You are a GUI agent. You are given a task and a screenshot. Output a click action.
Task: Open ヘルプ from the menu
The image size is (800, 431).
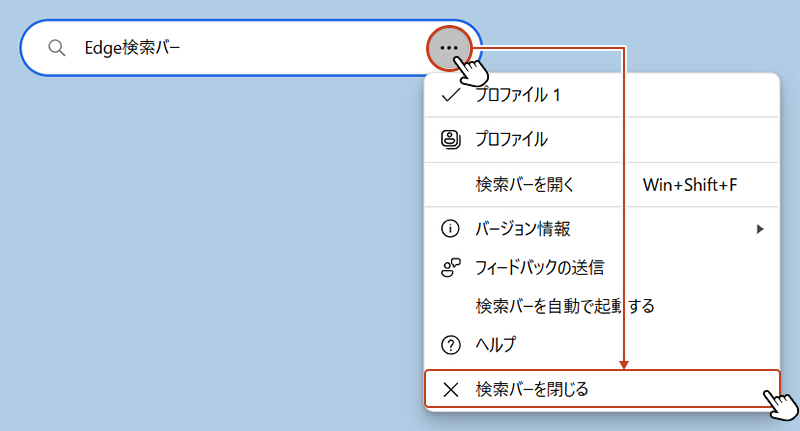pyautogui.click(x=602, y=345)
